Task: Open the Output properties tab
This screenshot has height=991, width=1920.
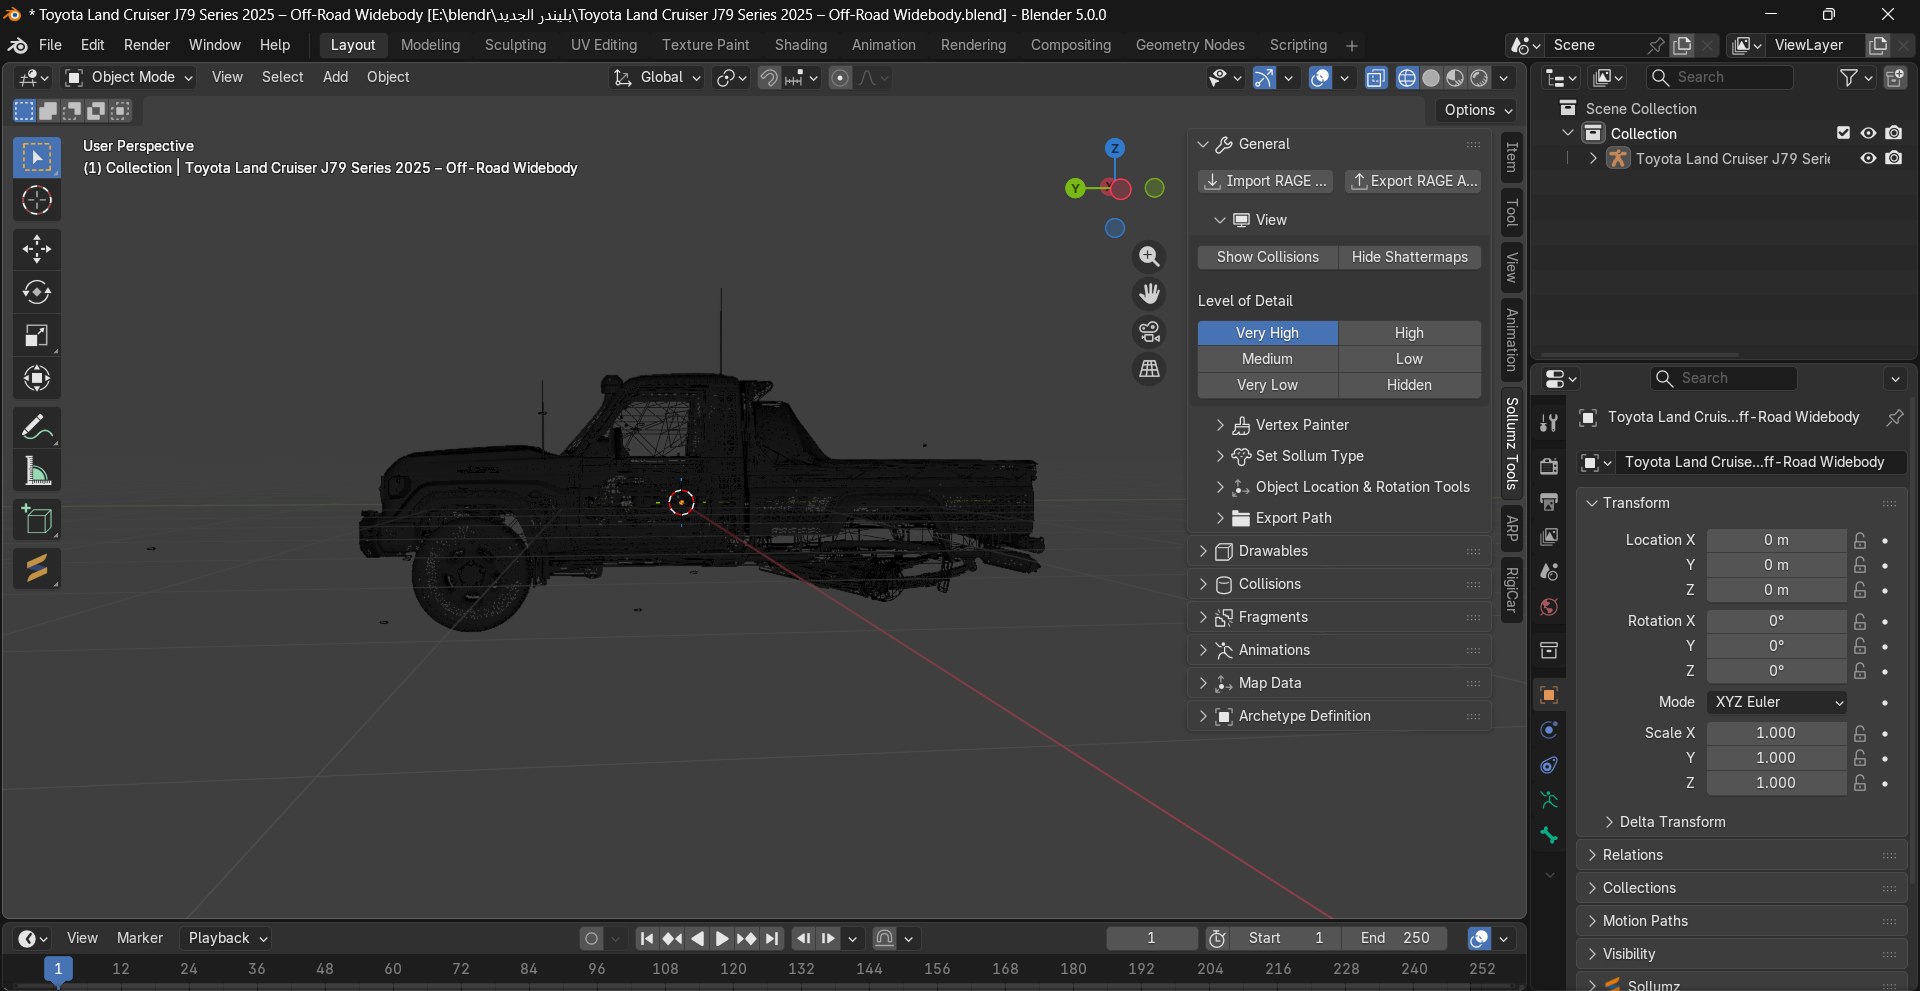Action: pos(1549,501)
